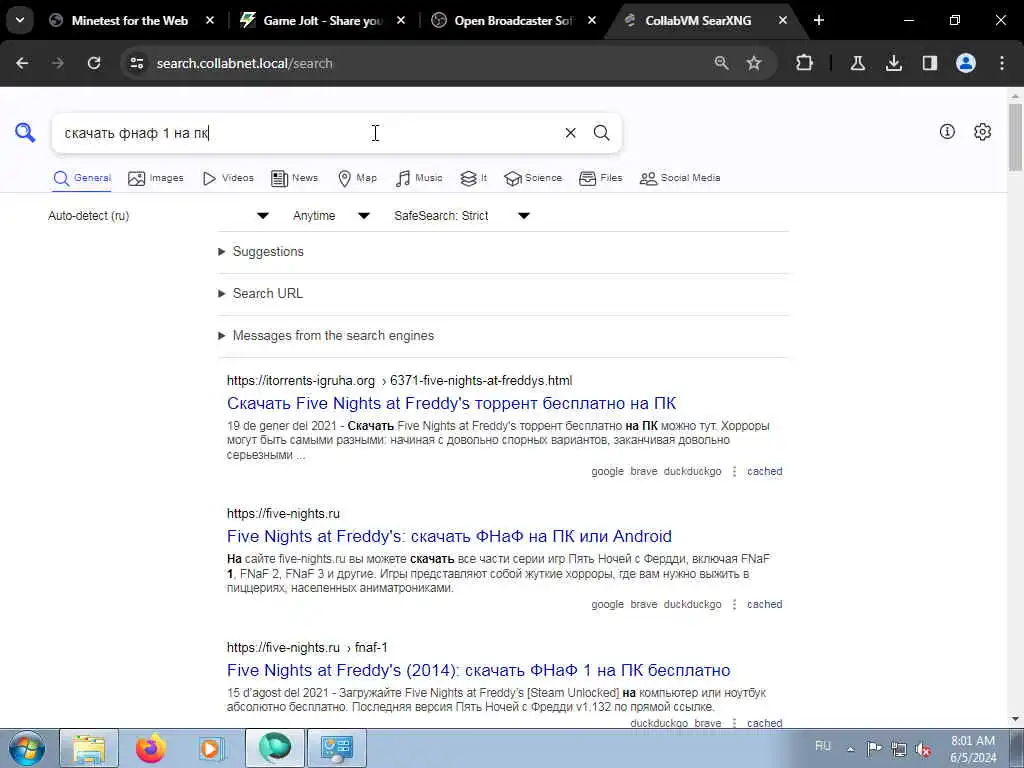Click the volume muted tray icon
This screenshot has width=1024, height=768.
coord(923,748)
